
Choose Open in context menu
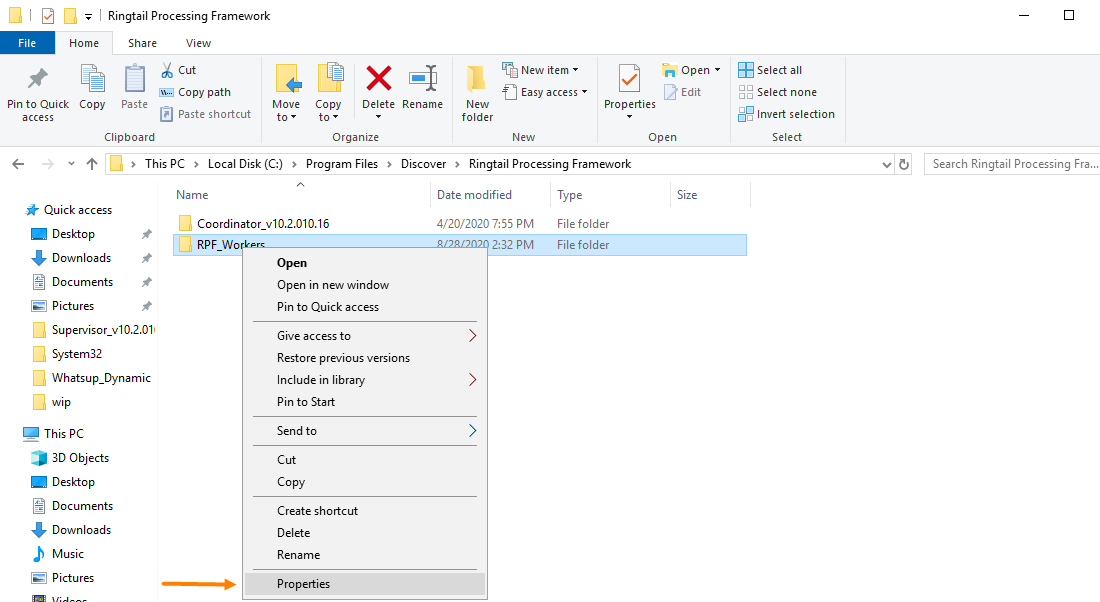[x=292, y=263]
